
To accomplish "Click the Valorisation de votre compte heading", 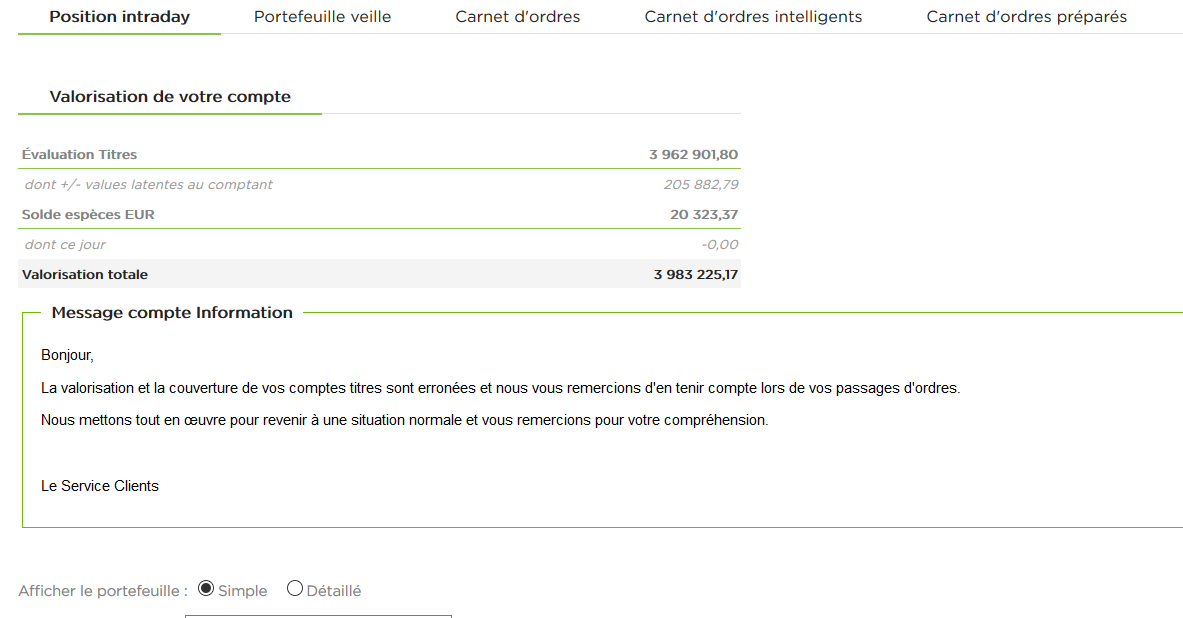I will pos(170,97).
